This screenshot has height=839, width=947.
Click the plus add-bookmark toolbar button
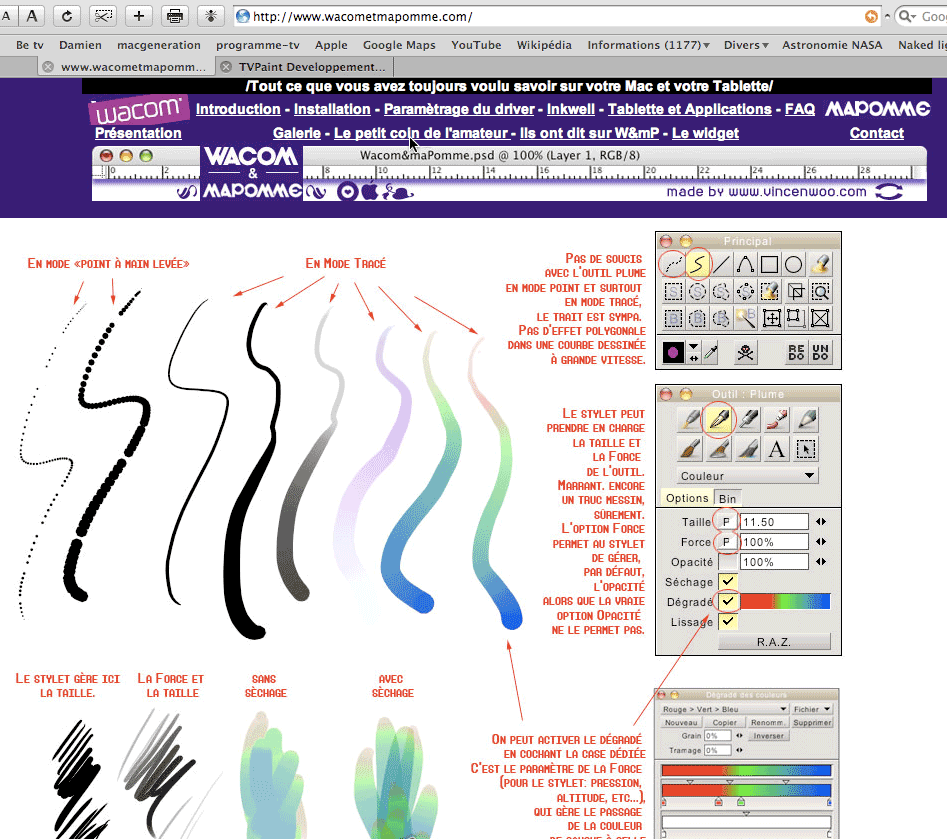[138, 16]
